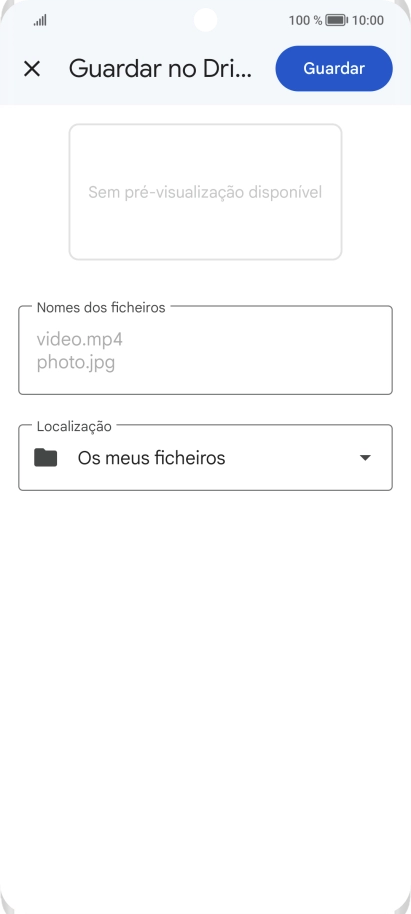The height and width of the screenshot is (914, 411).
Task: Open the Localização dropdown arrow
Action: tap(365, 458)
